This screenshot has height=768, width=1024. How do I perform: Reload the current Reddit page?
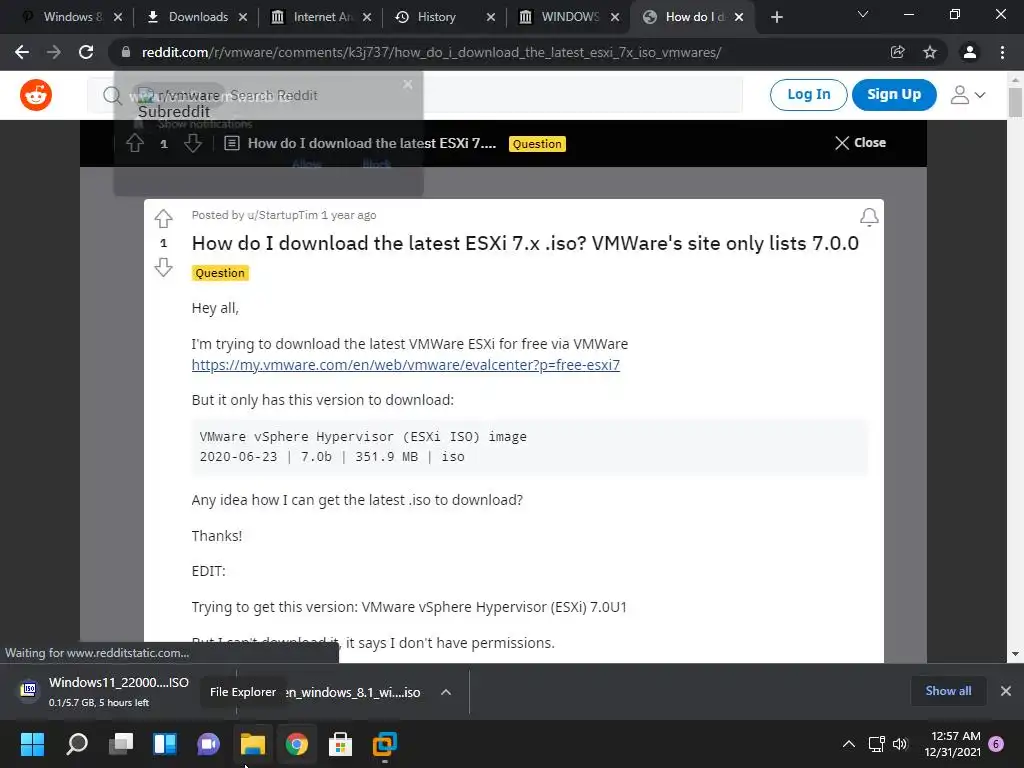86,52
